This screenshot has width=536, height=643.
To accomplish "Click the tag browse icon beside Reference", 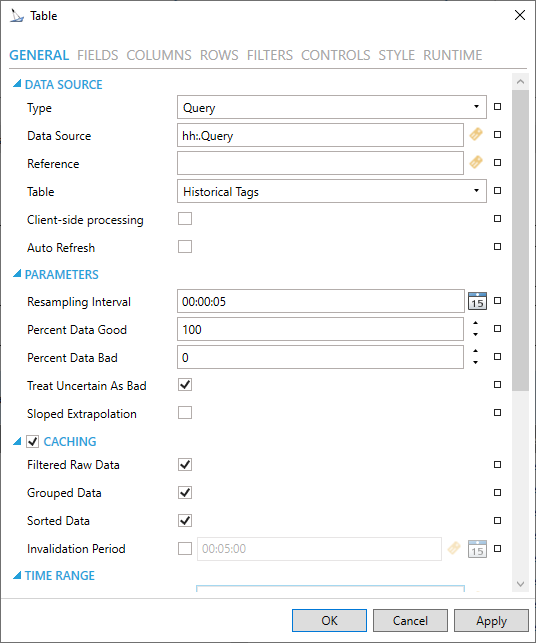I will pos(476,162).
